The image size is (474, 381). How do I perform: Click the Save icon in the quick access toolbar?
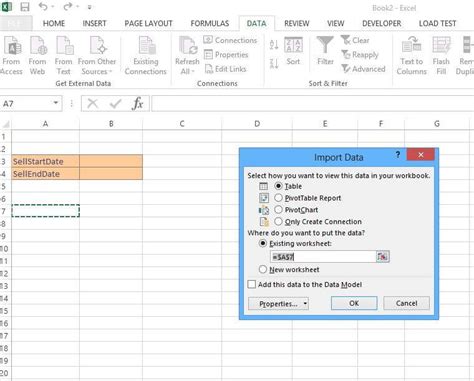25,7
